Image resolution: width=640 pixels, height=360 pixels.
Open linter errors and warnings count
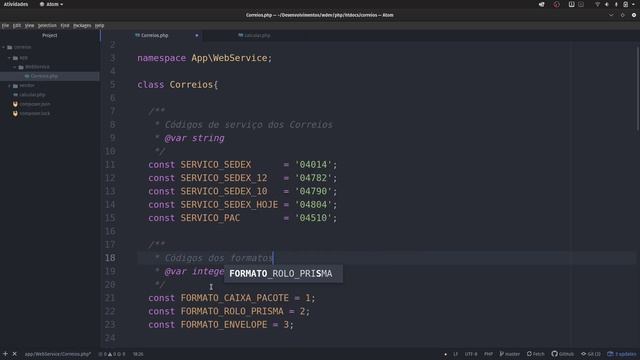tap(112, 354)
